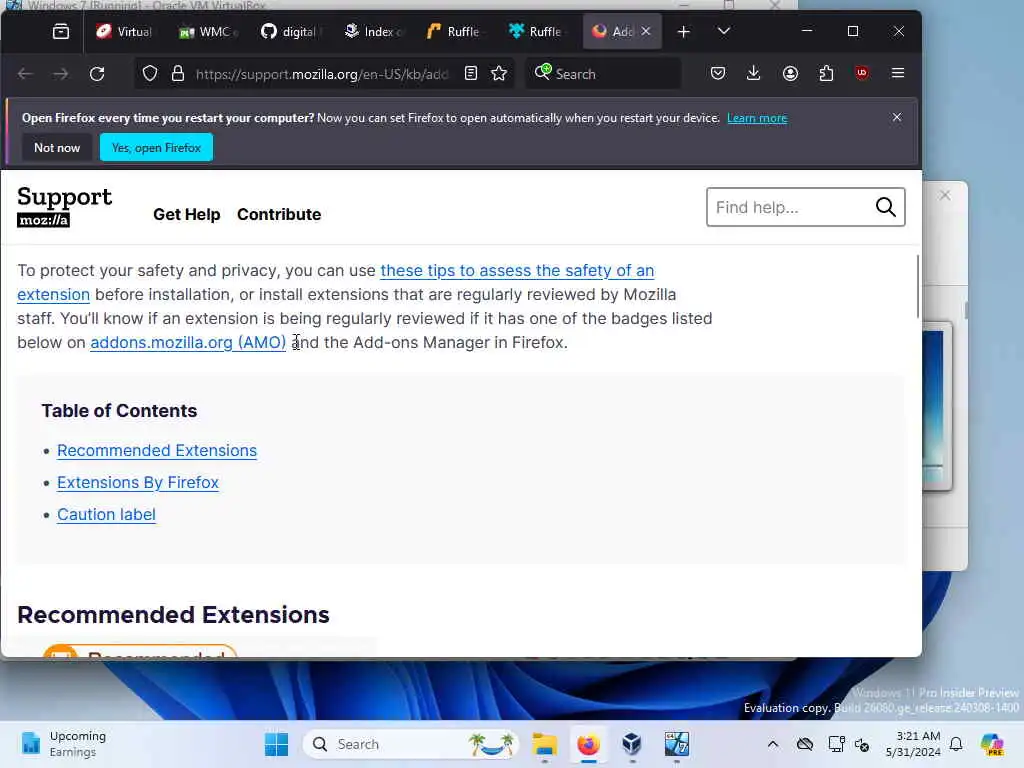
Task: Click the Firefox taskbar icon
Action: click(x=588, y=744)
